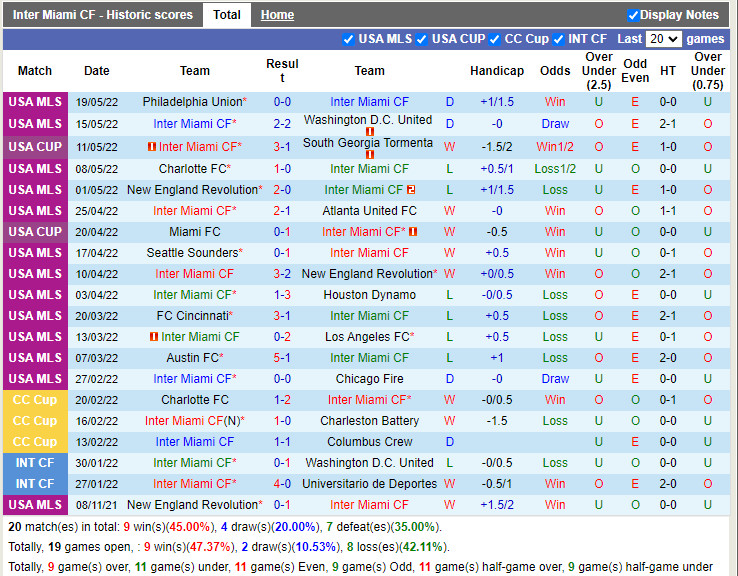This screenshot has width=738, height=576.
Task: Select the Total tab
Action: click(x=227, y=15)
